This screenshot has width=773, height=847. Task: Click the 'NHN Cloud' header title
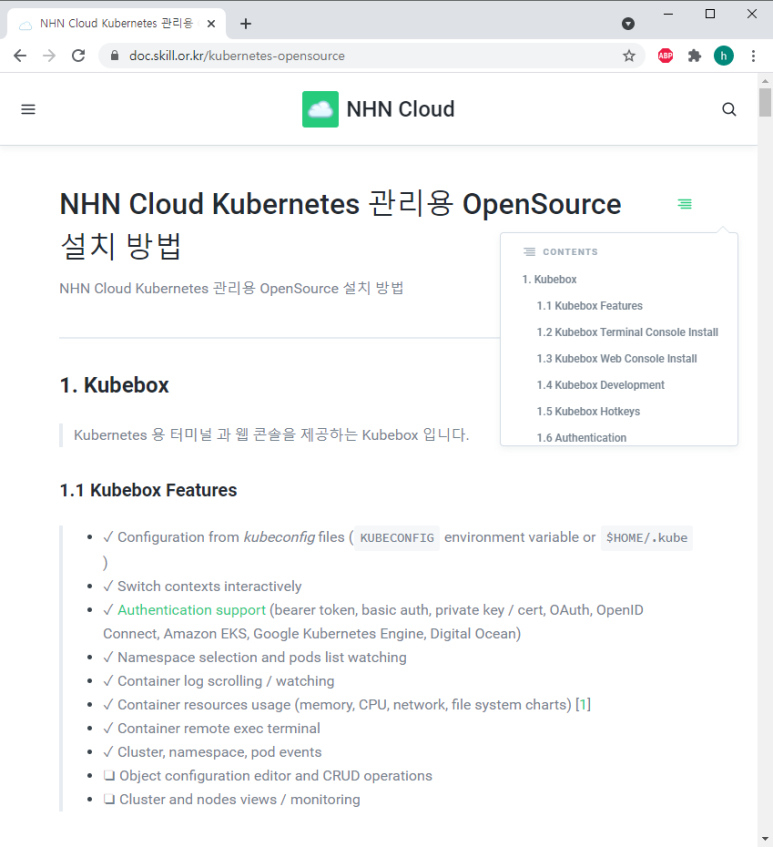coord(400,109)
